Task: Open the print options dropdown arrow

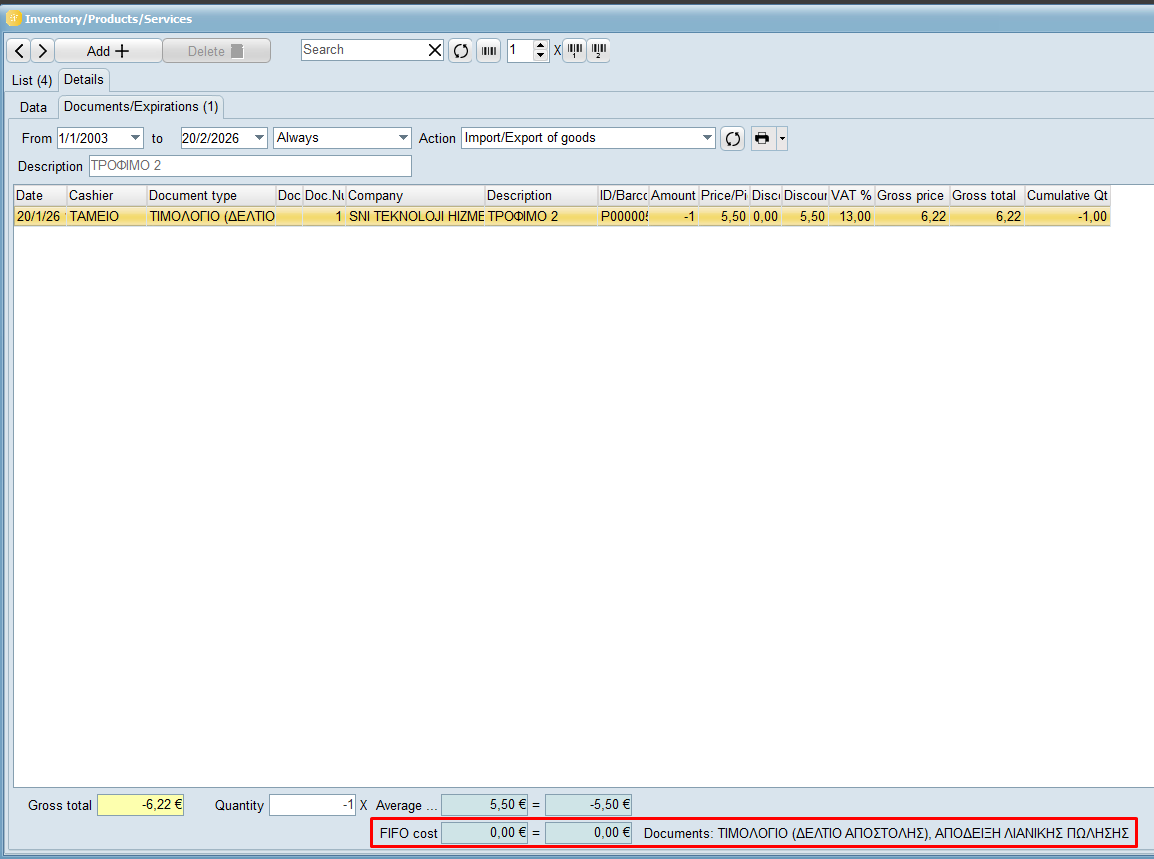Action: (x=782, y=139)
